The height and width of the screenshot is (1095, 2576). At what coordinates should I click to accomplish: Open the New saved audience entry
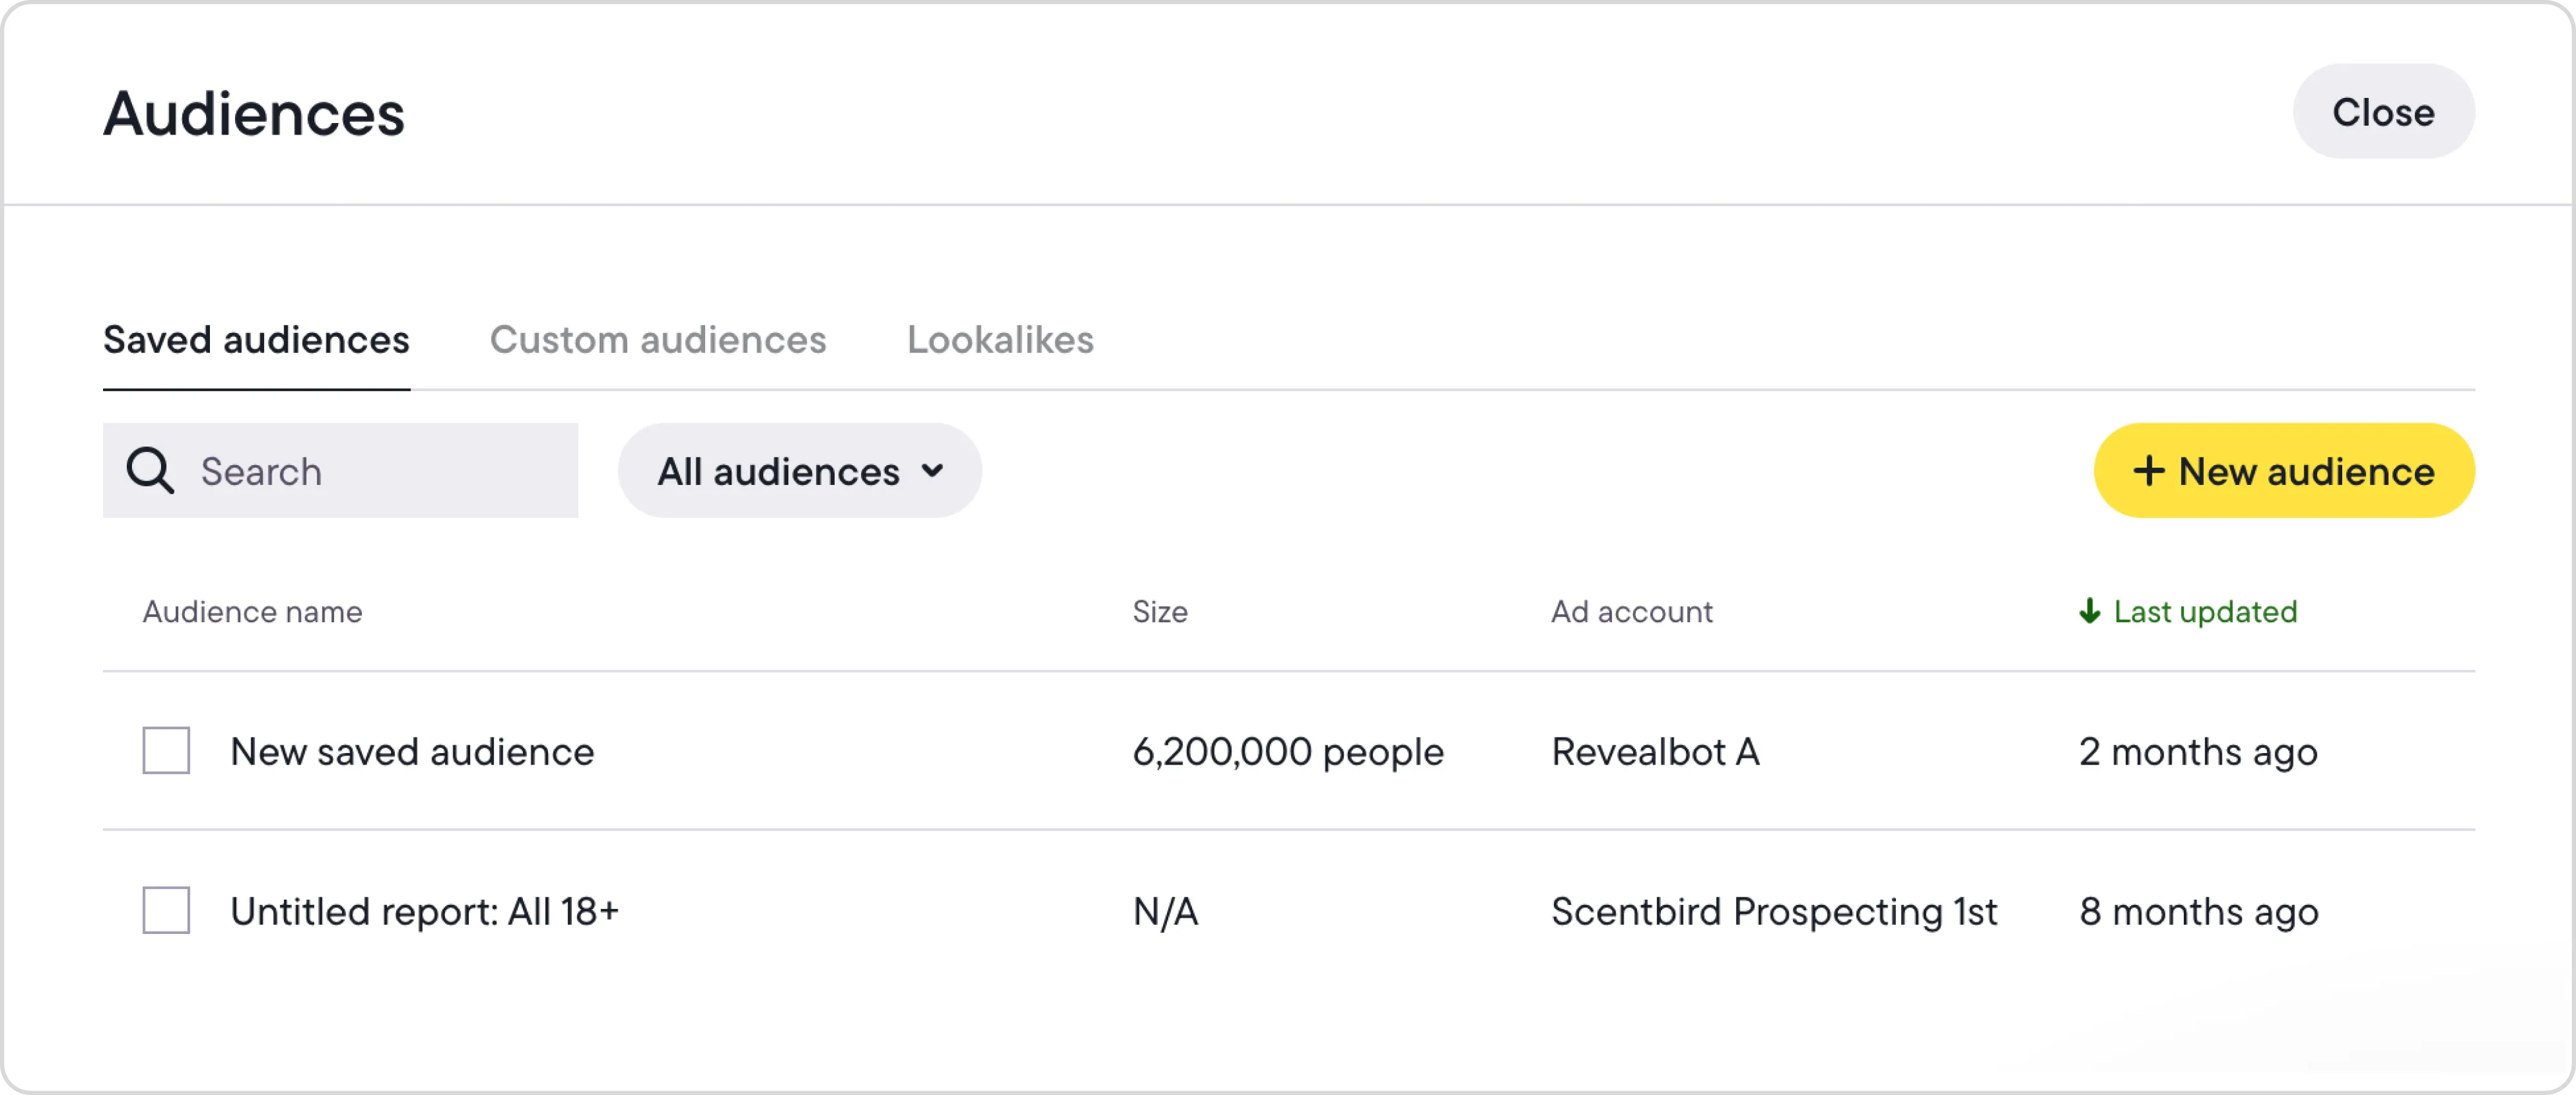point(412,751)
